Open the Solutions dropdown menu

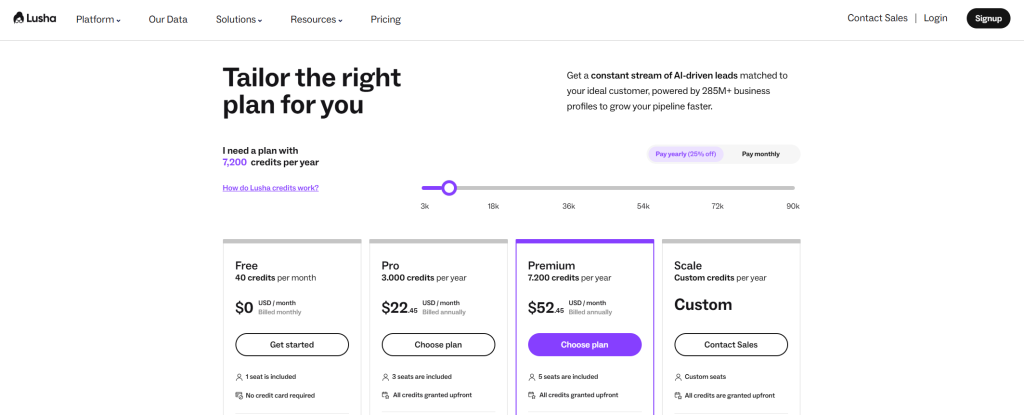[x=239, y=19]
